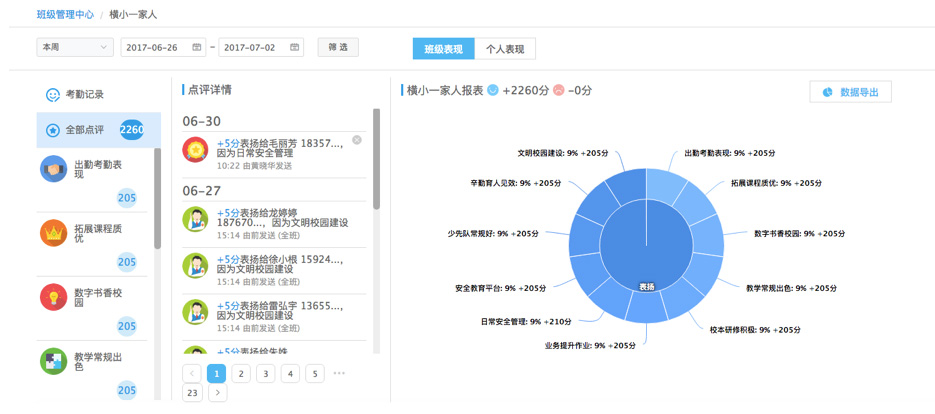Click the previous page arrow
This screenshot has width=935, height=414.
coord(192,373)
